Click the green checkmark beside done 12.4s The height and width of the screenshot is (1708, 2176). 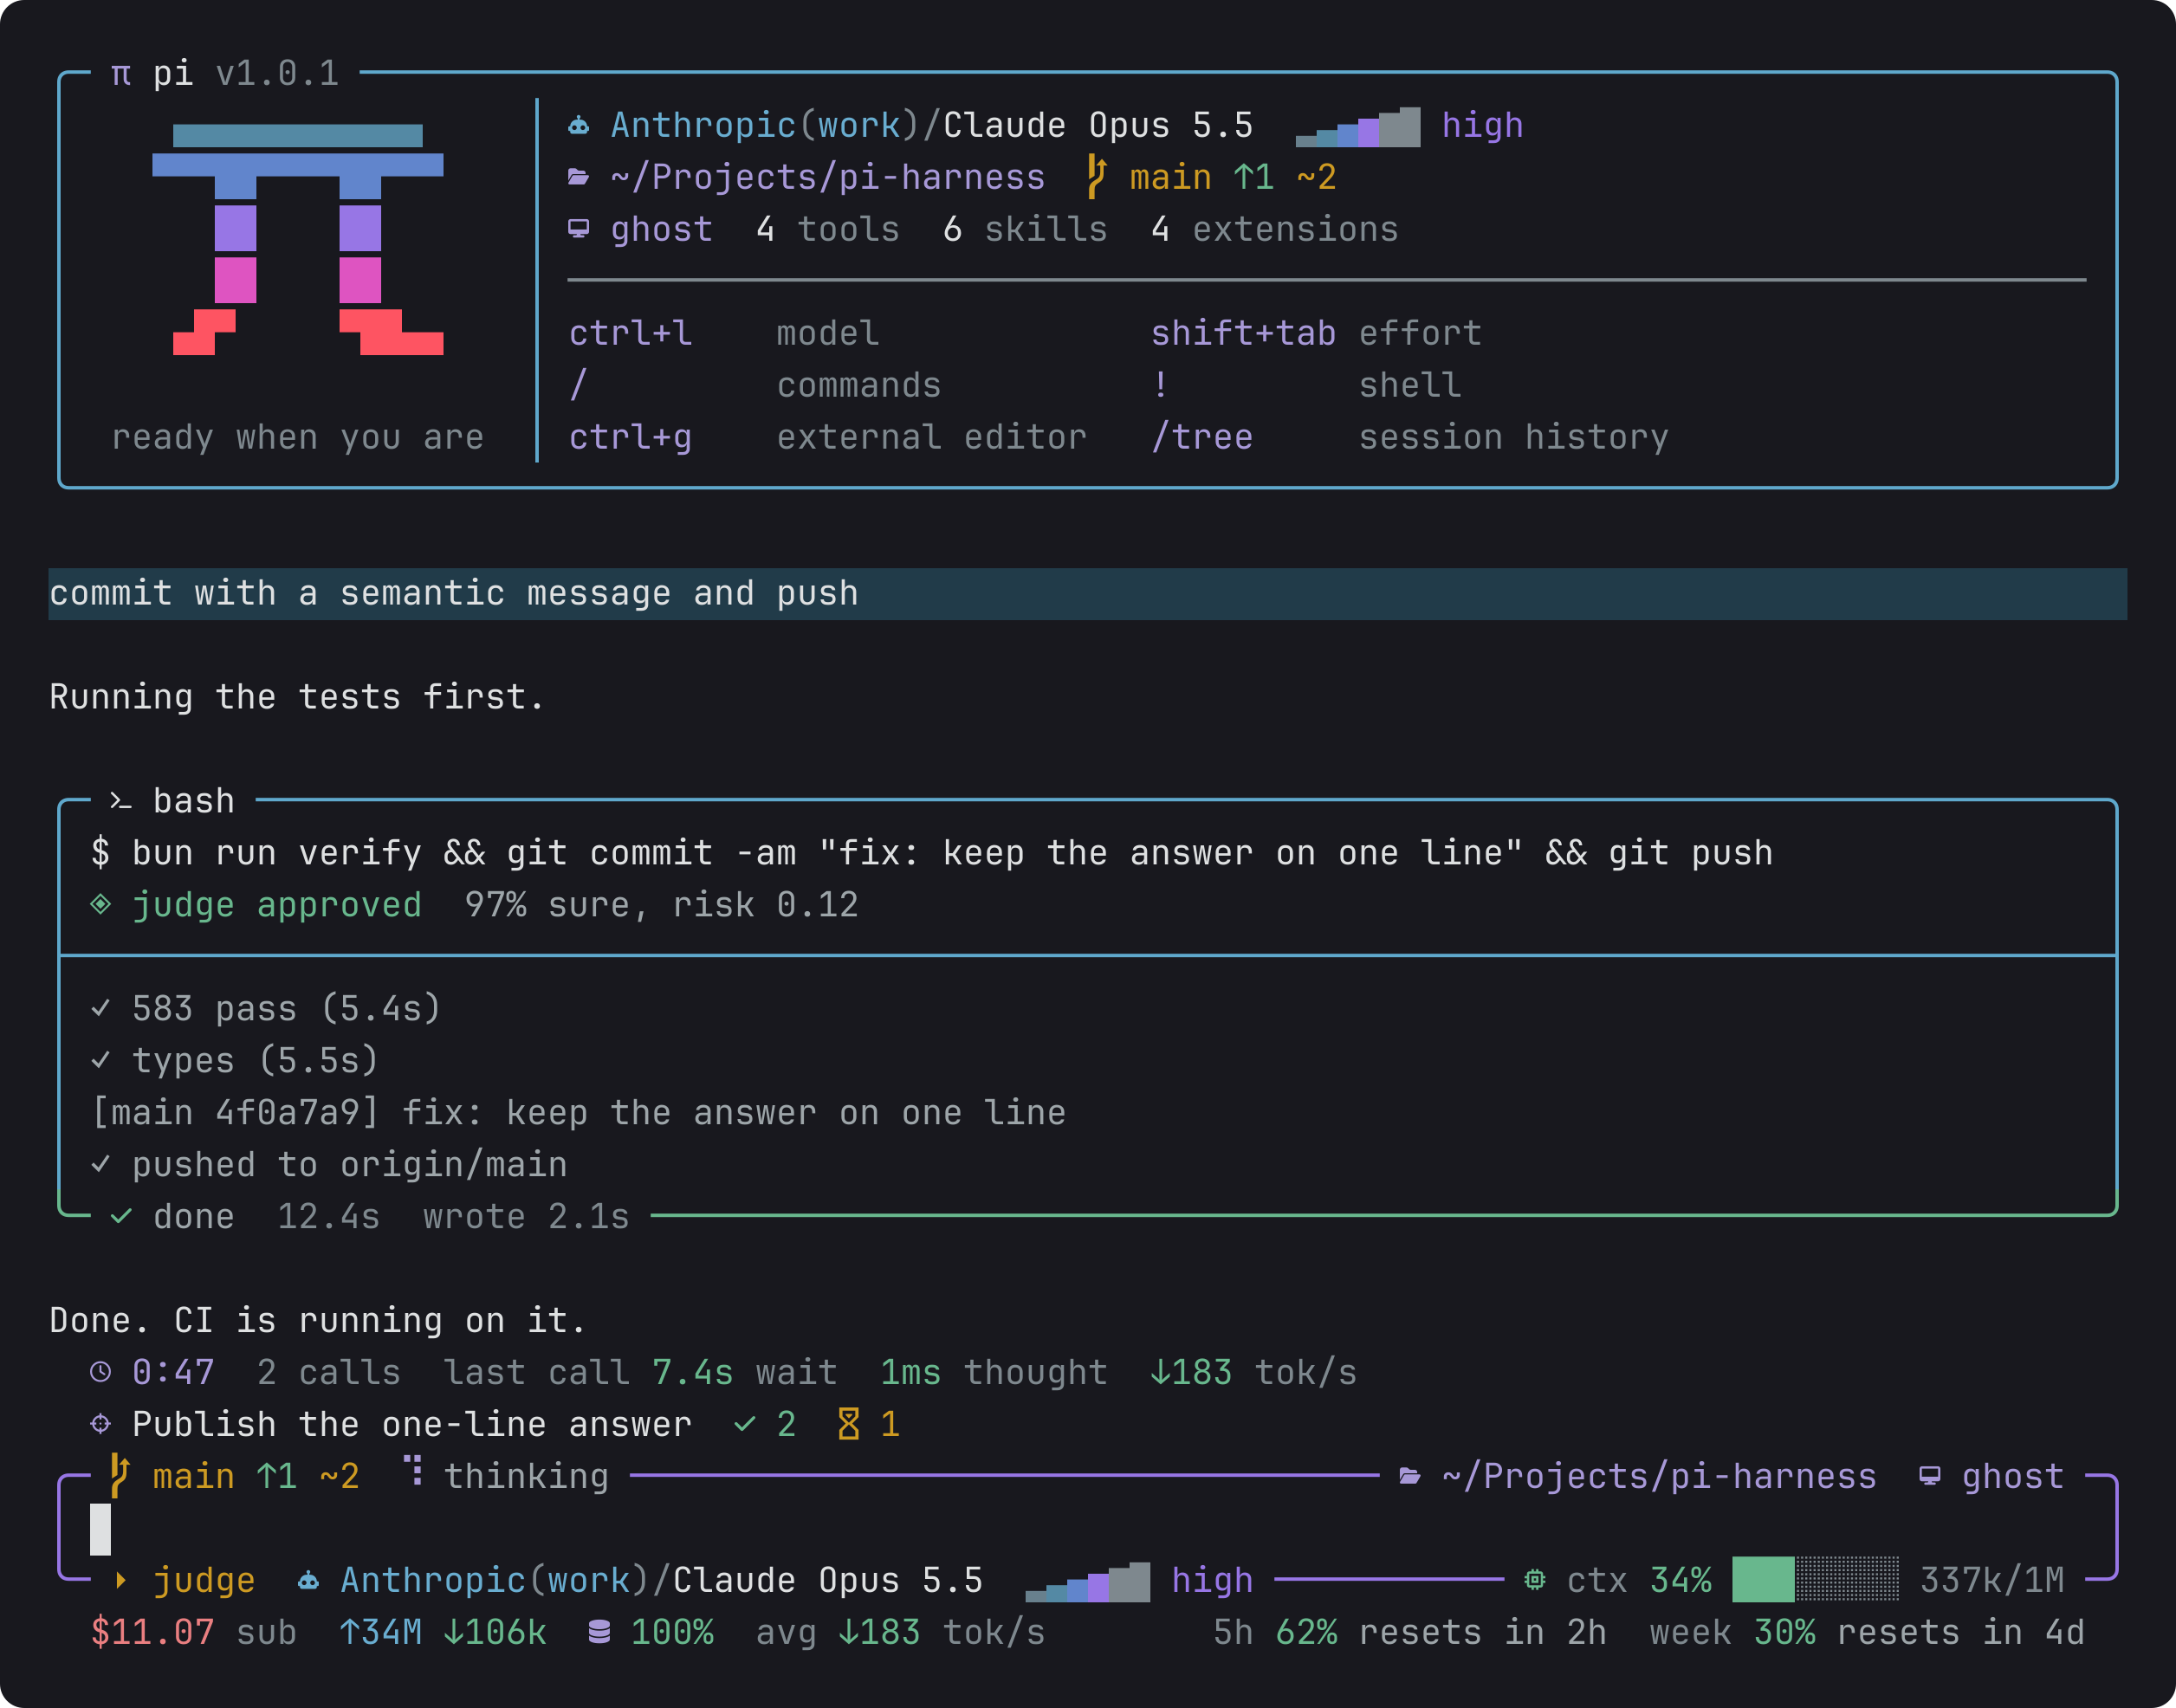click(x=121, y=1217)
